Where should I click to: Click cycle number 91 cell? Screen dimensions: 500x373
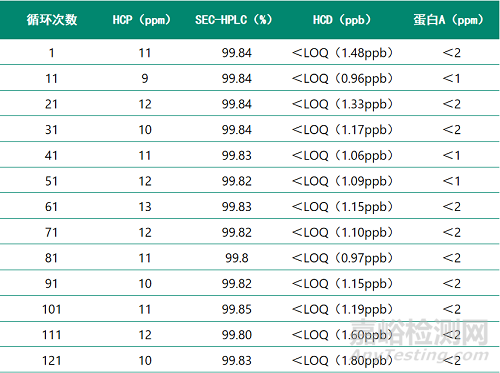(51, 284)
